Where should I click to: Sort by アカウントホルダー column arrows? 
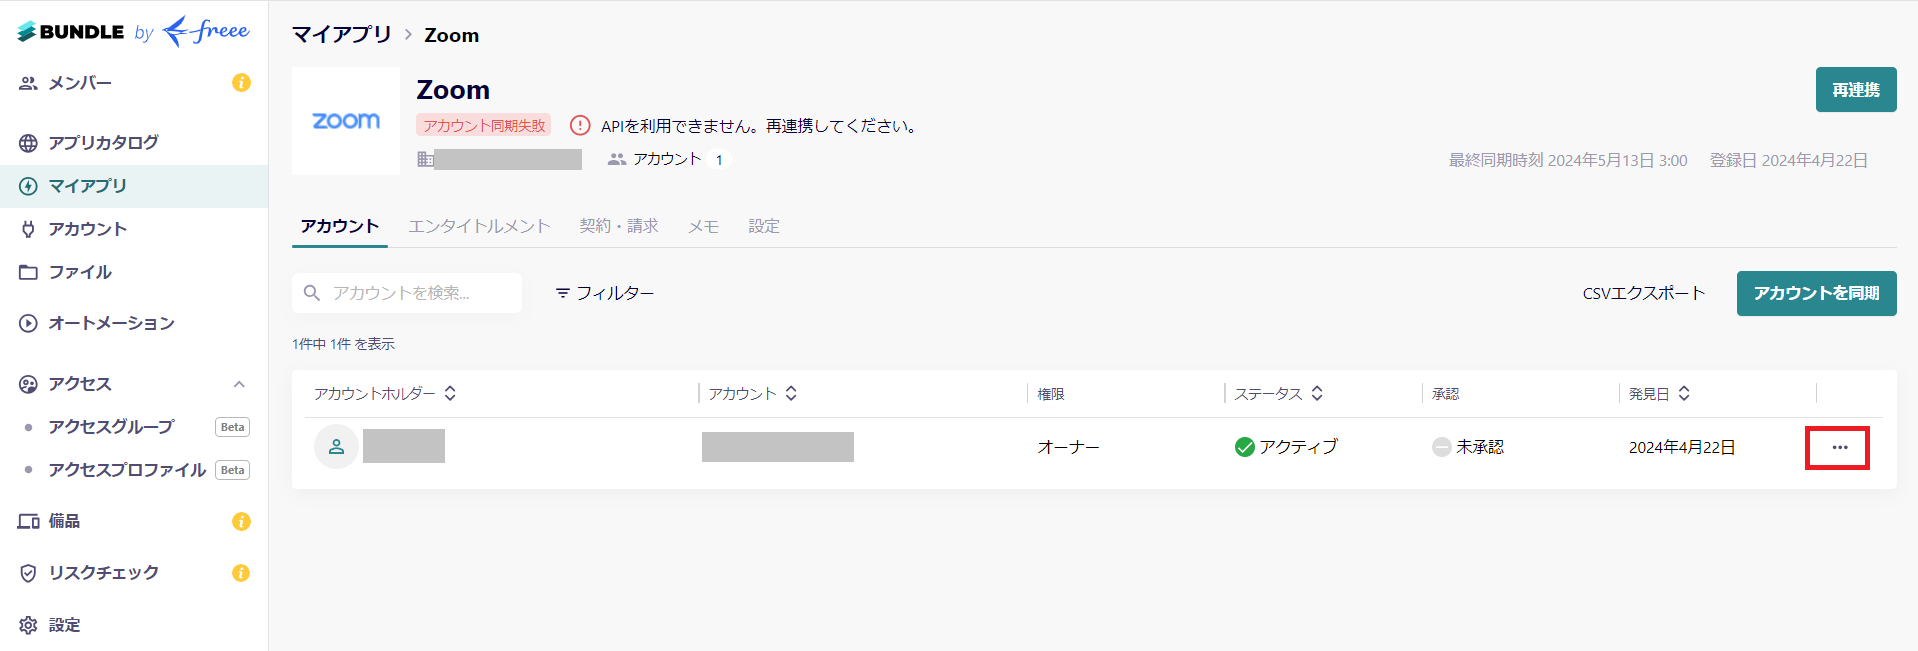coord(450,393)
